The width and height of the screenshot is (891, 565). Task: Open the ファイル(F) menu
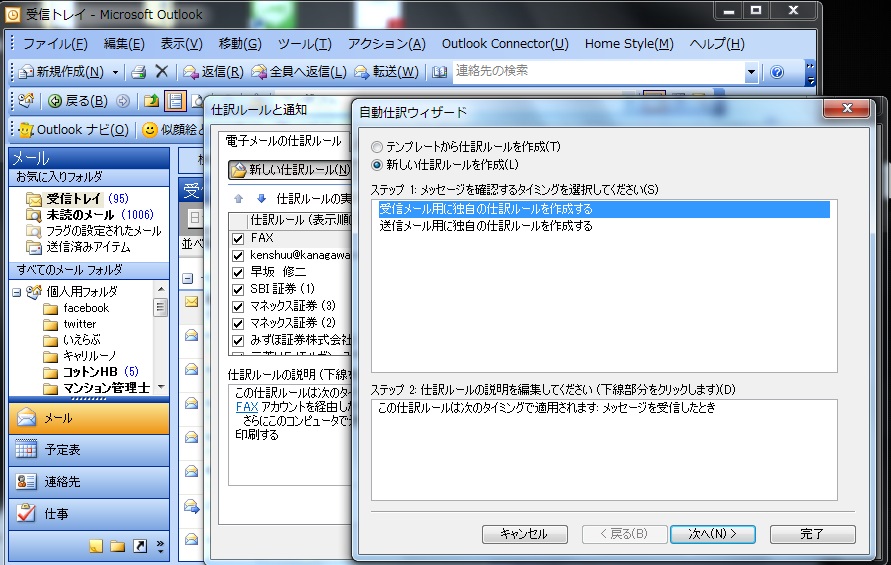pyautogui.click(x=55, y=44)
